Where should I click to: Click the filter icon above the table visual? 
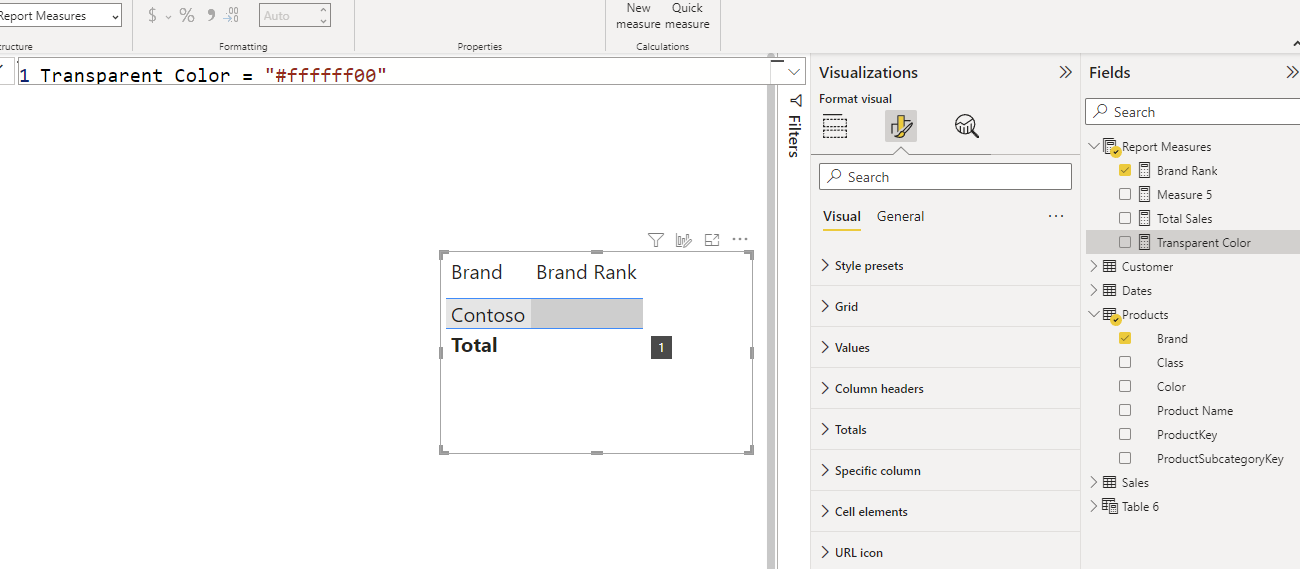tap(655, 240)
